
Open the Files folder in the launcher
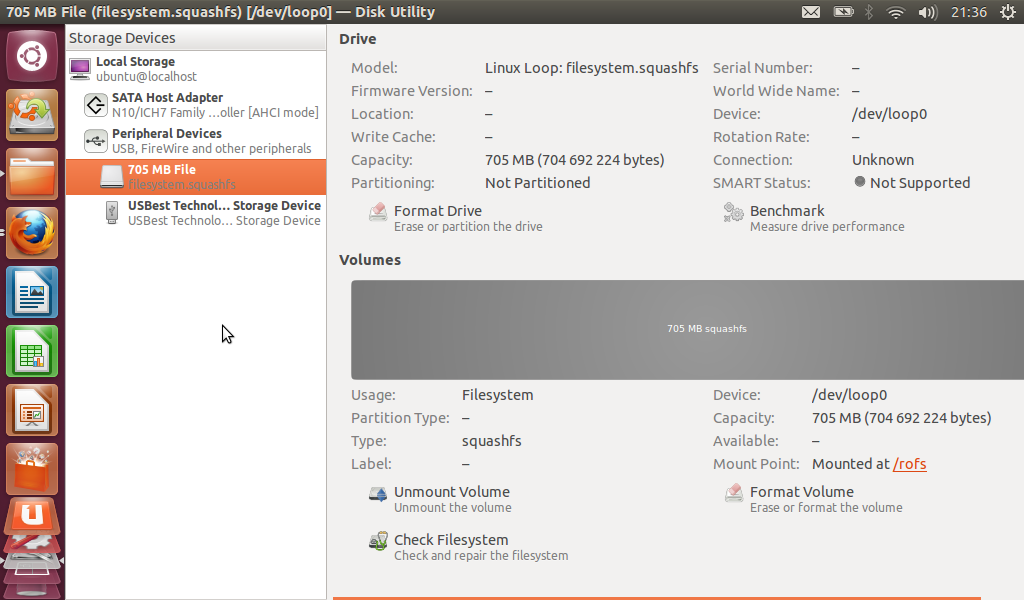[32, 174]
